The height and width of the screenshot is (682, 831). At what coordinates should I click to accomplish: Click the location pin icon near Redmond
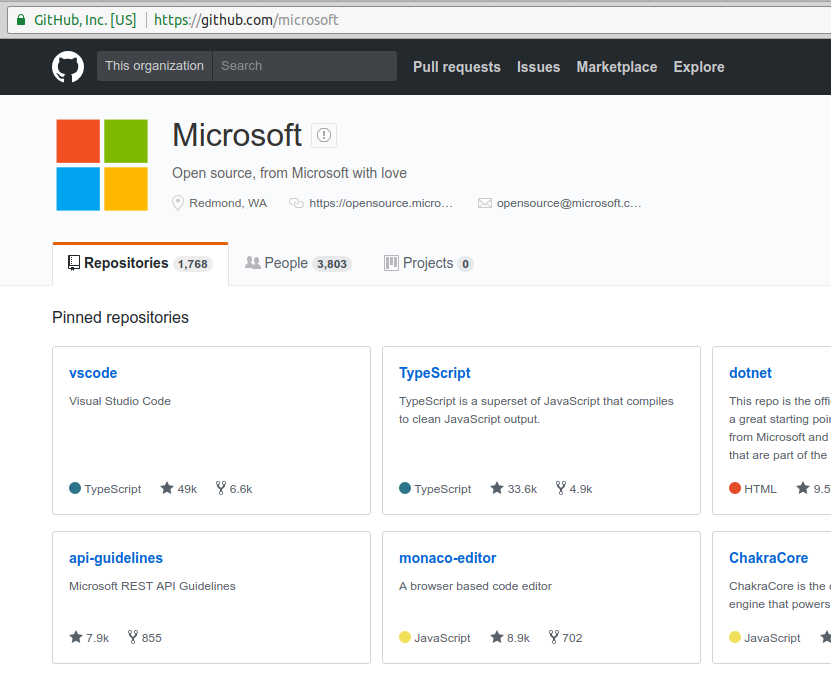[178, 203]
